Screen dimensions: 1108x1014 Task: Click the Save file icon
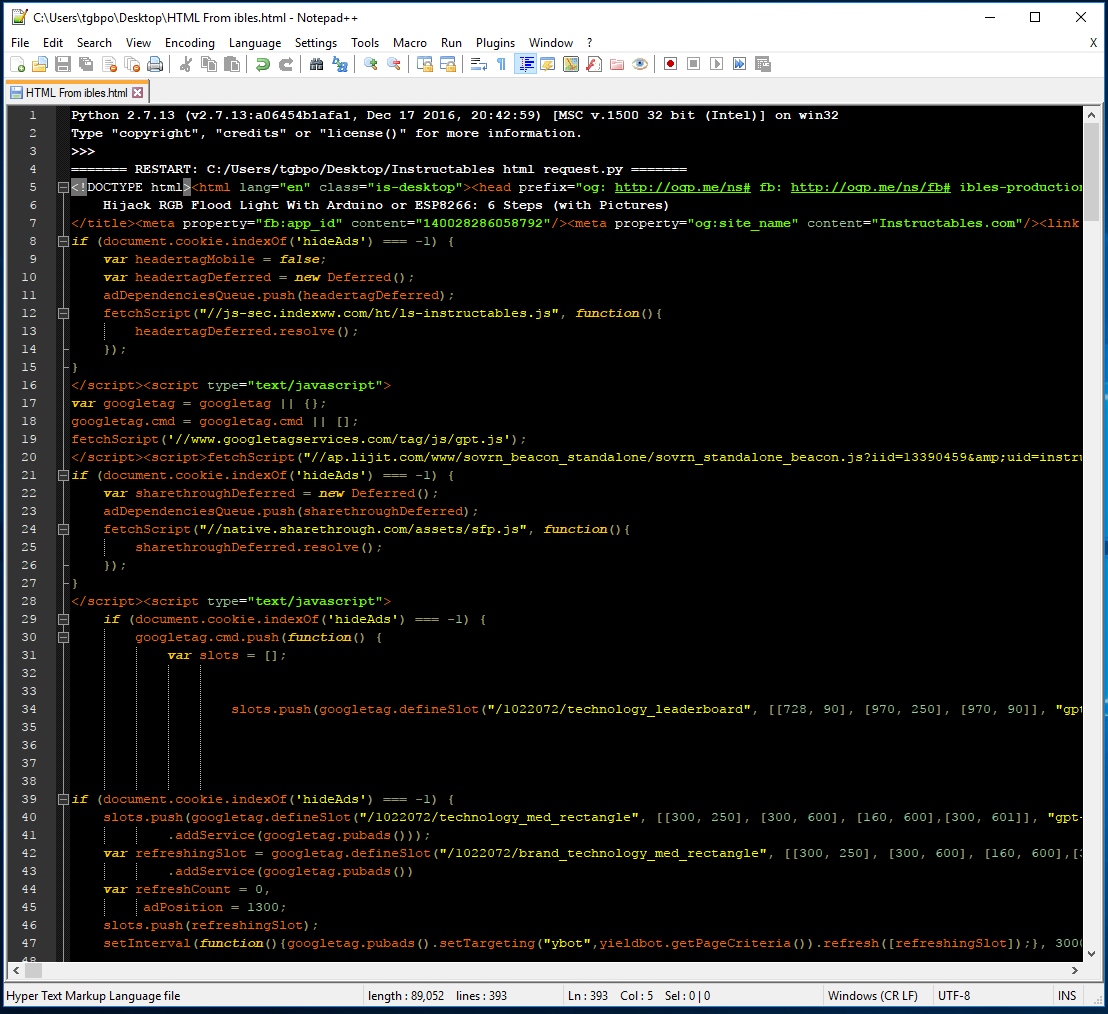click(x=62, y=64)
